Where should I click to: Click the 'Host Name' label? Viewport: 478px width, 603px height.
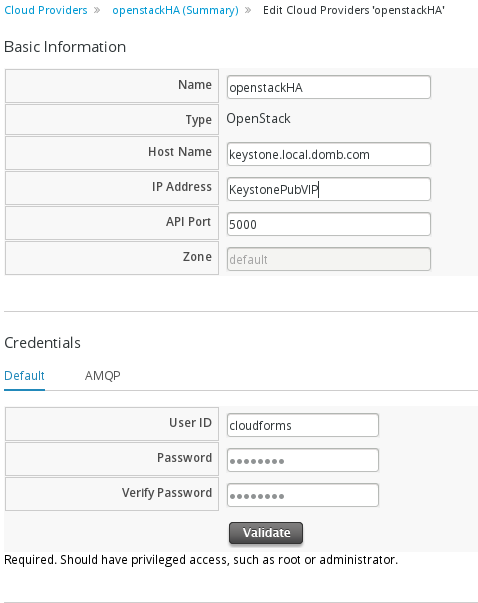click(180, 152)
